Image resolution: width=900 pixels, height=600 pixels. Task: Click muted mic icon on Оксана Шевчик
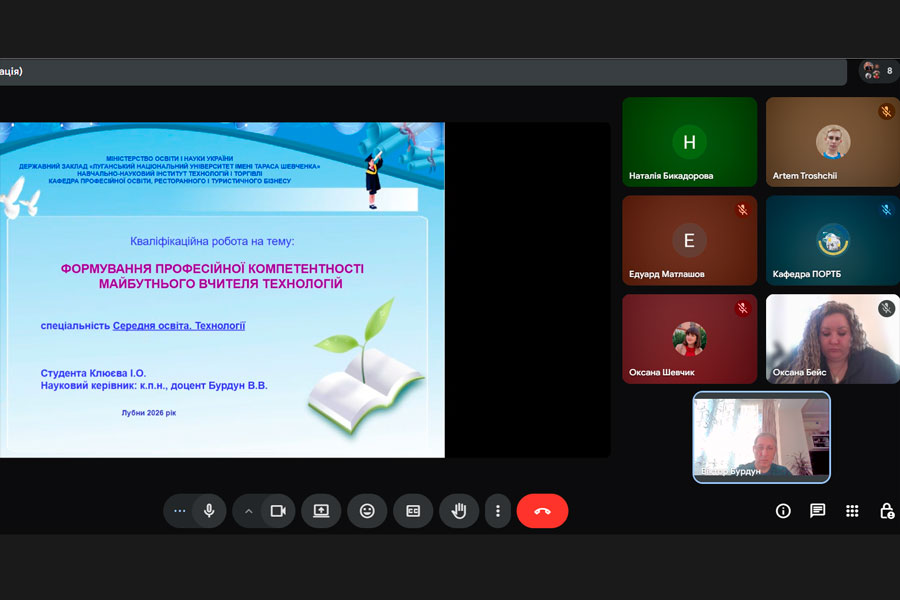click(743, 309)
